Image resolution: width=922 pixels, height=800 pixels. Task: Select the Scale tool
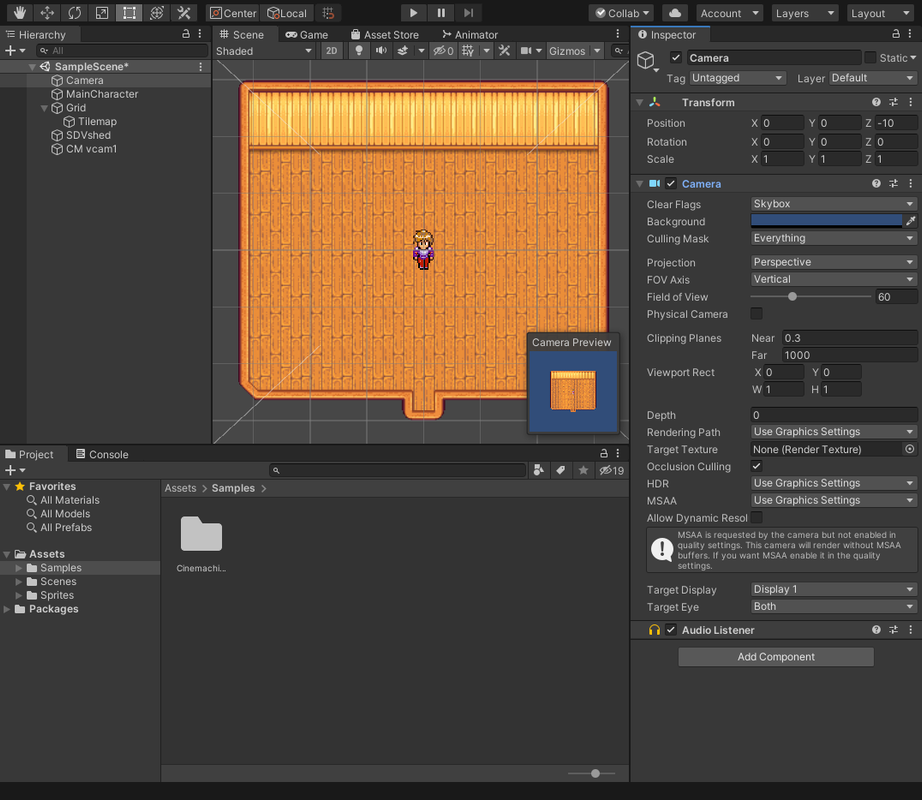click(101, 13)
